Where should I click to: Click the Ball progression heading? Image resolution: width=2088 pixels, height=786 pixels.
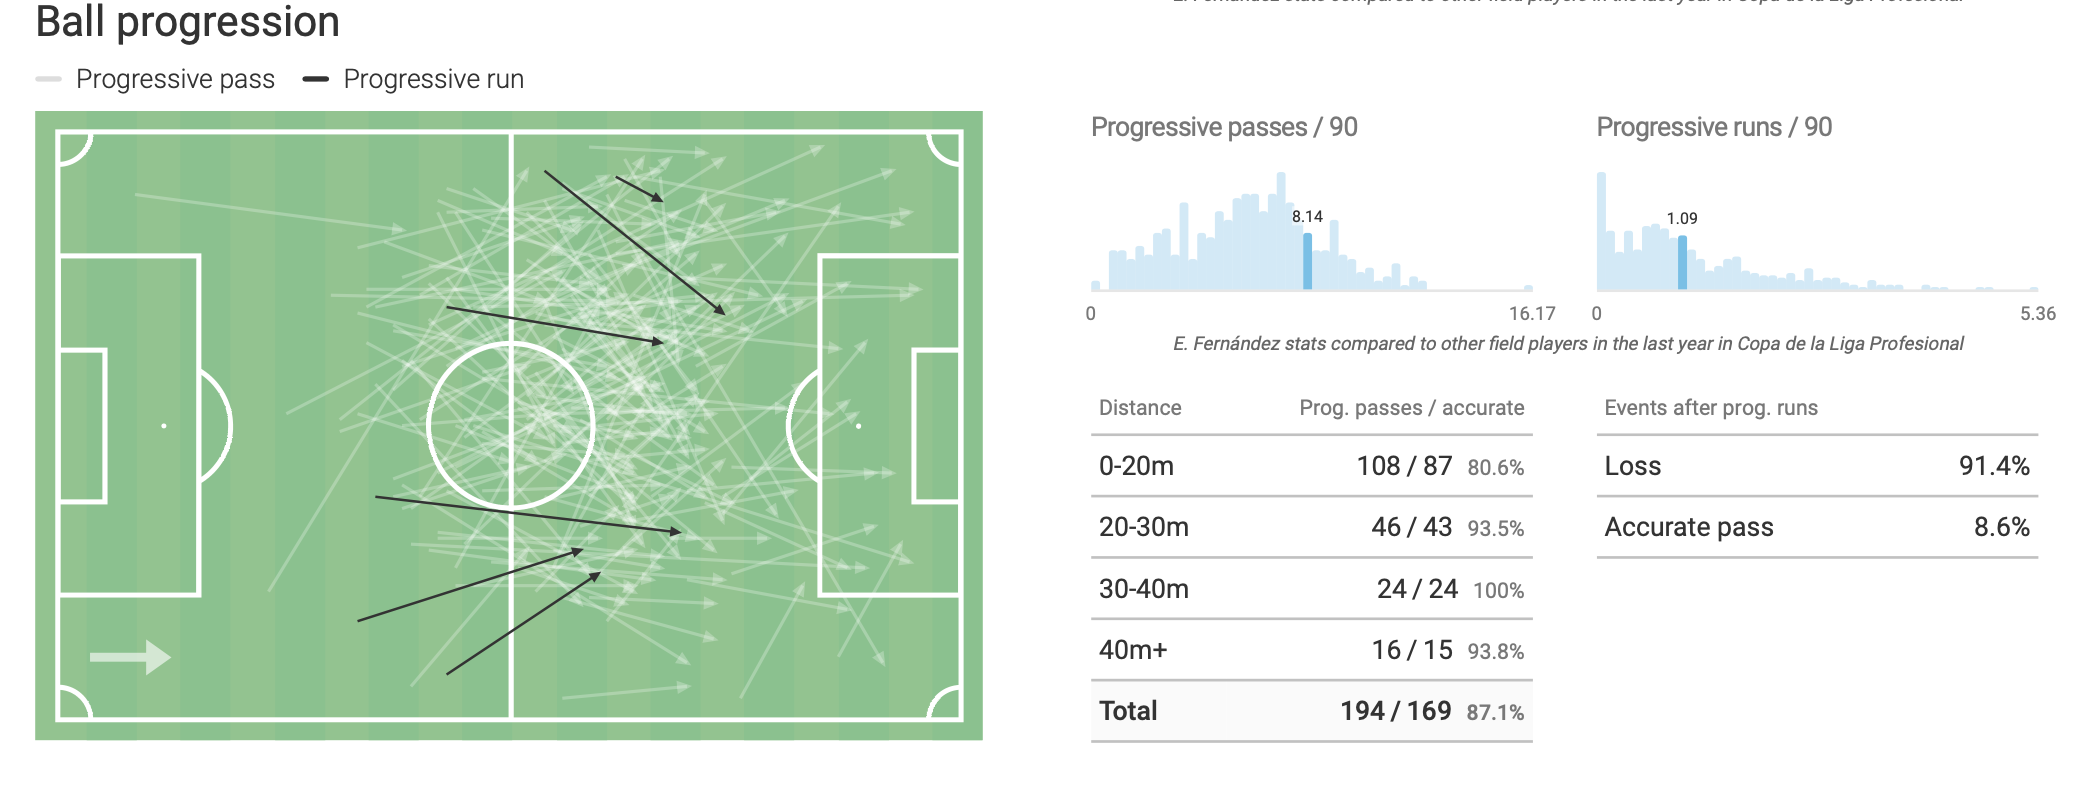click(188, 22)
